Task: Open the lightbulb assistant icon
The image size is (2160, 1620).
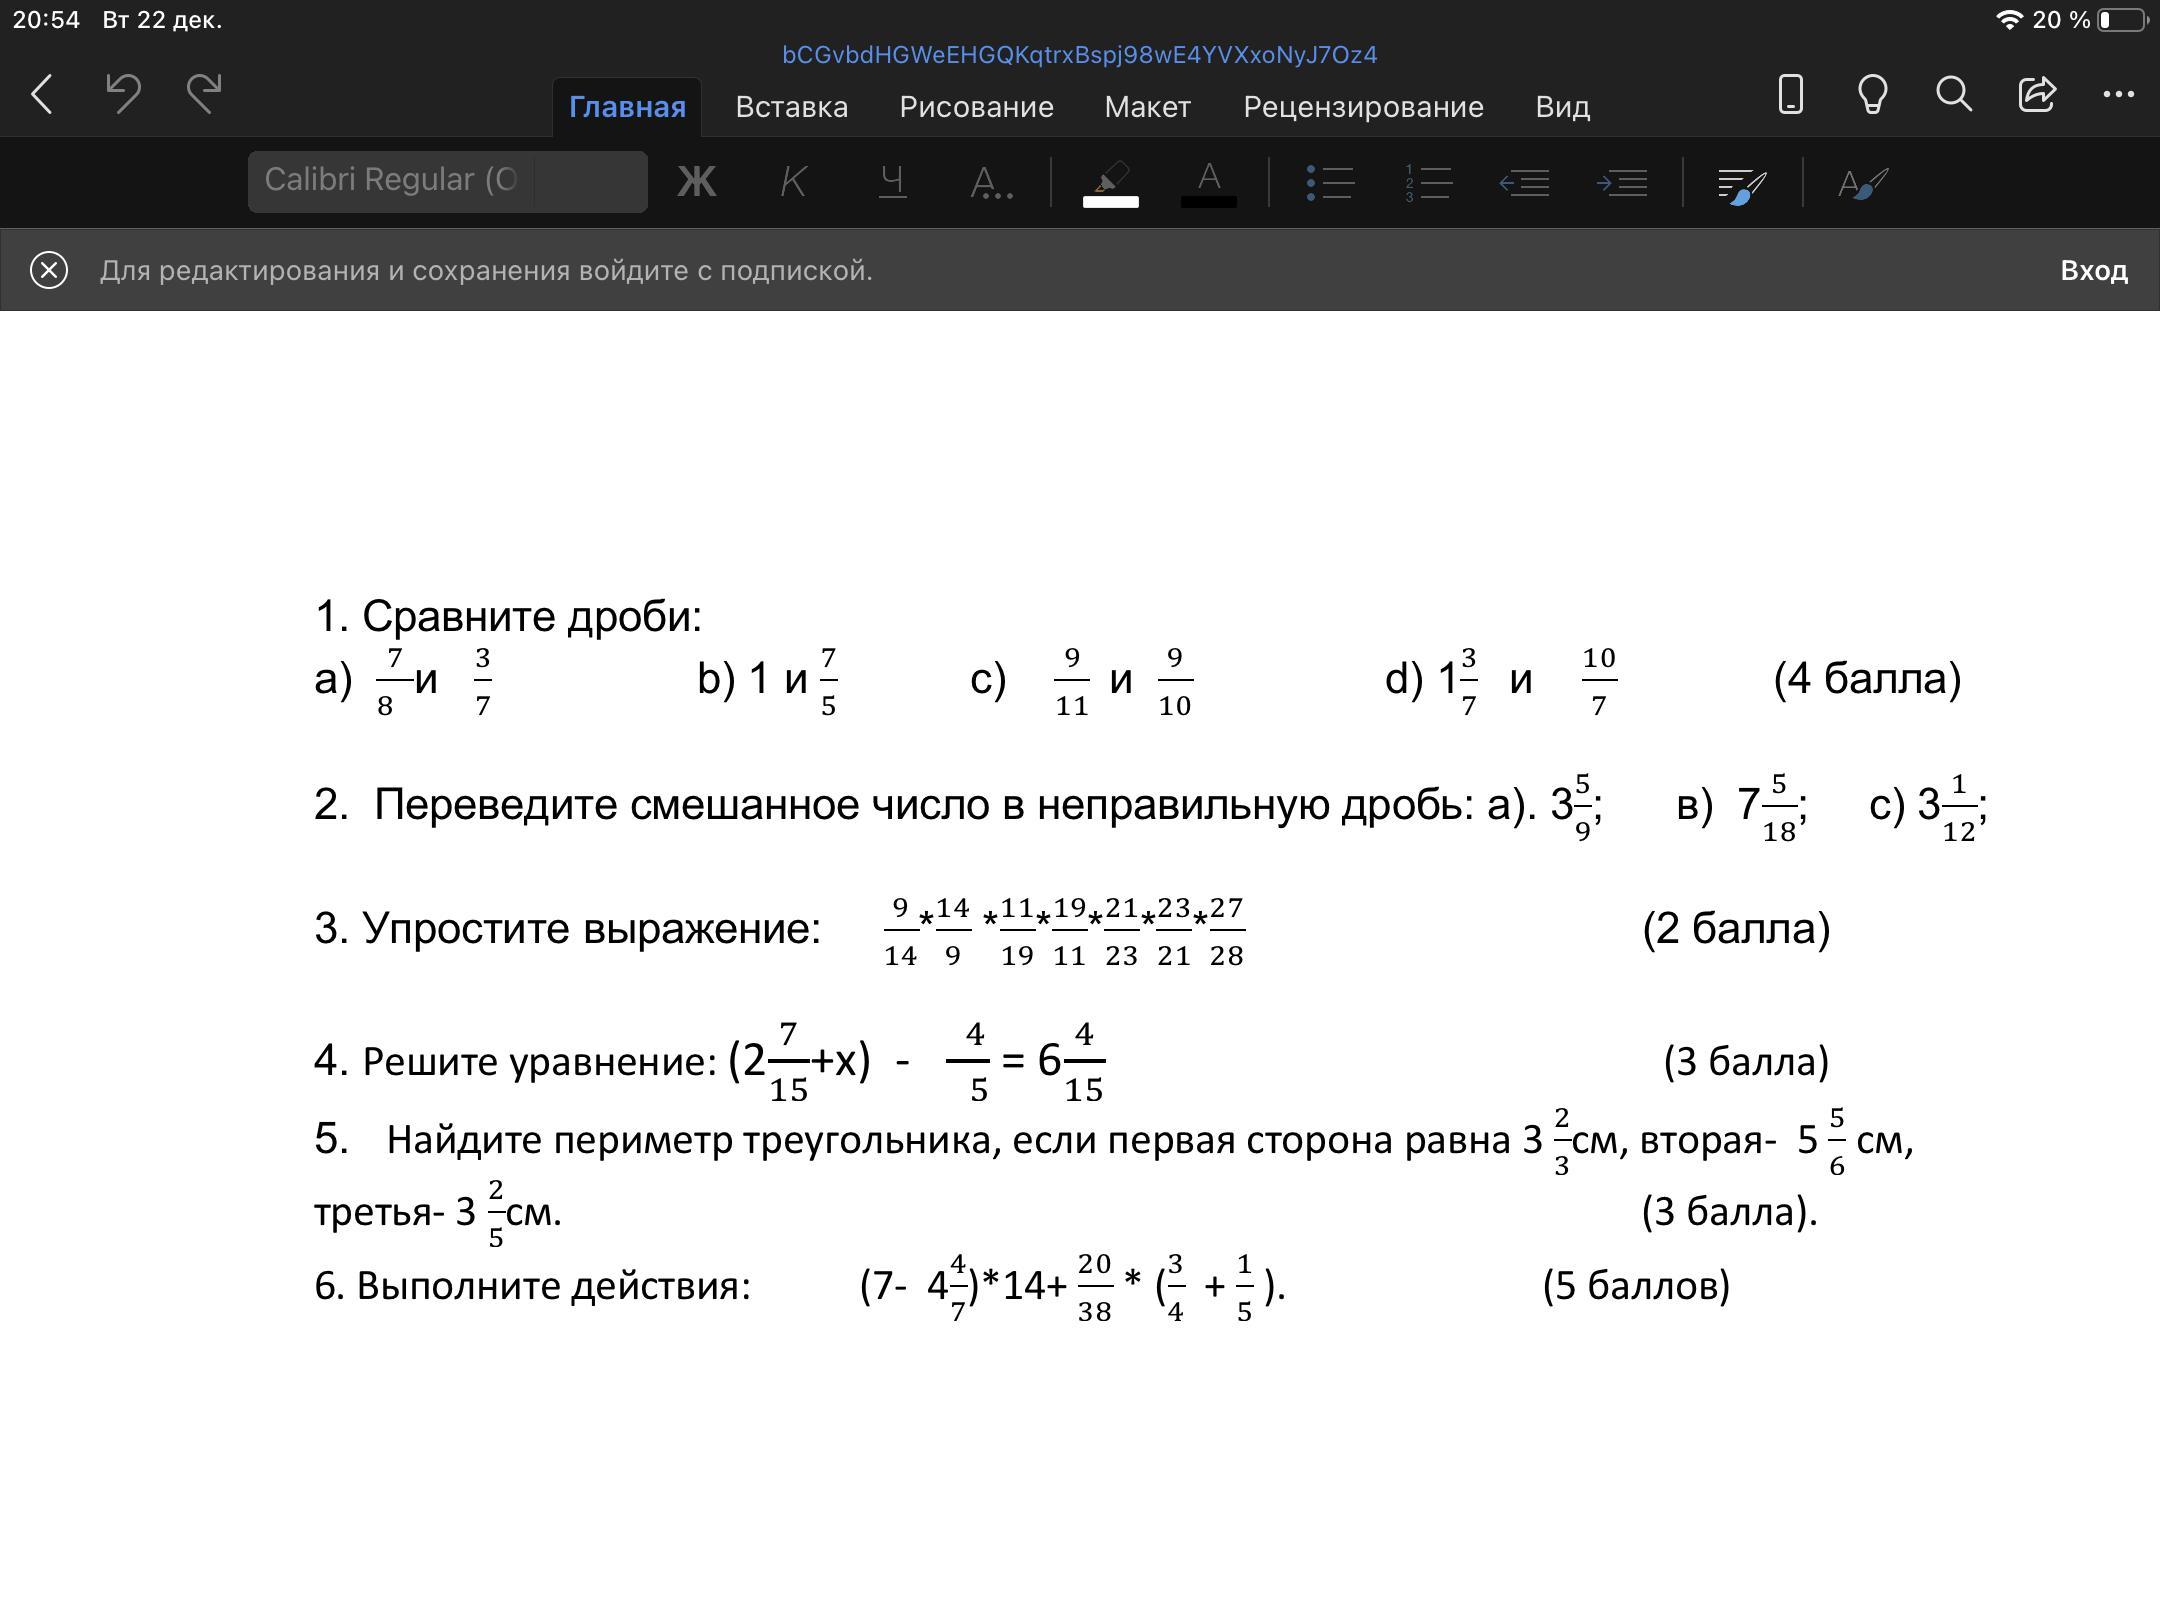Action: (x=1872, y=94)
